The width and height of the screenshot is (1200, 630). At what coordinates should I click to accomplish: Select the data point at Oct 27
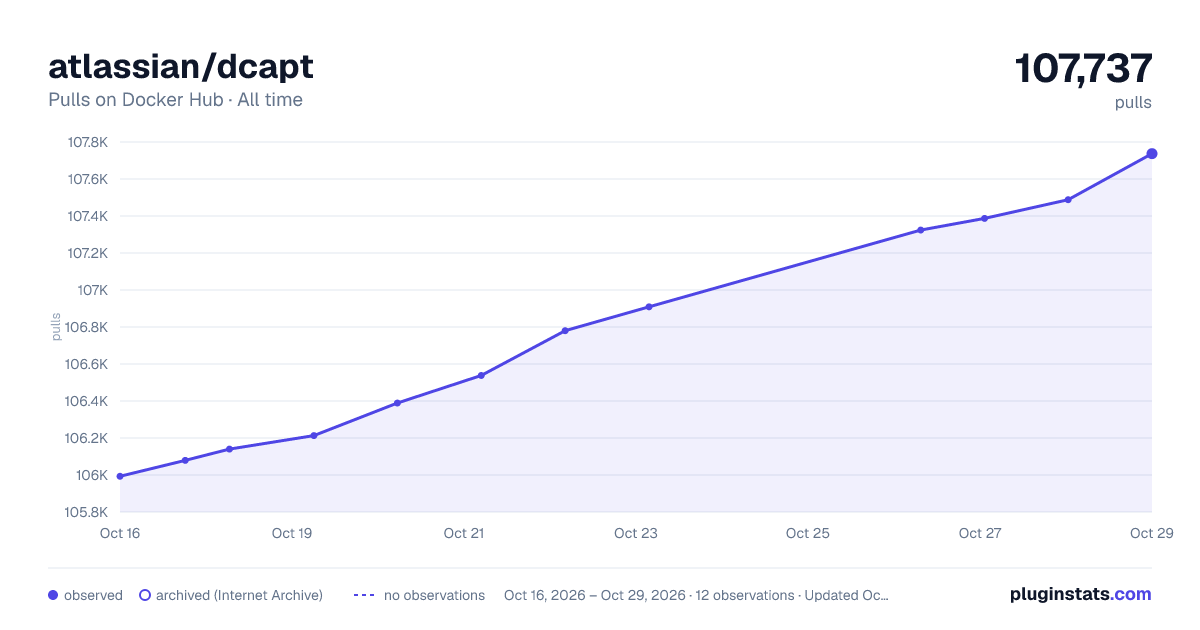click(x=985, y=218)
